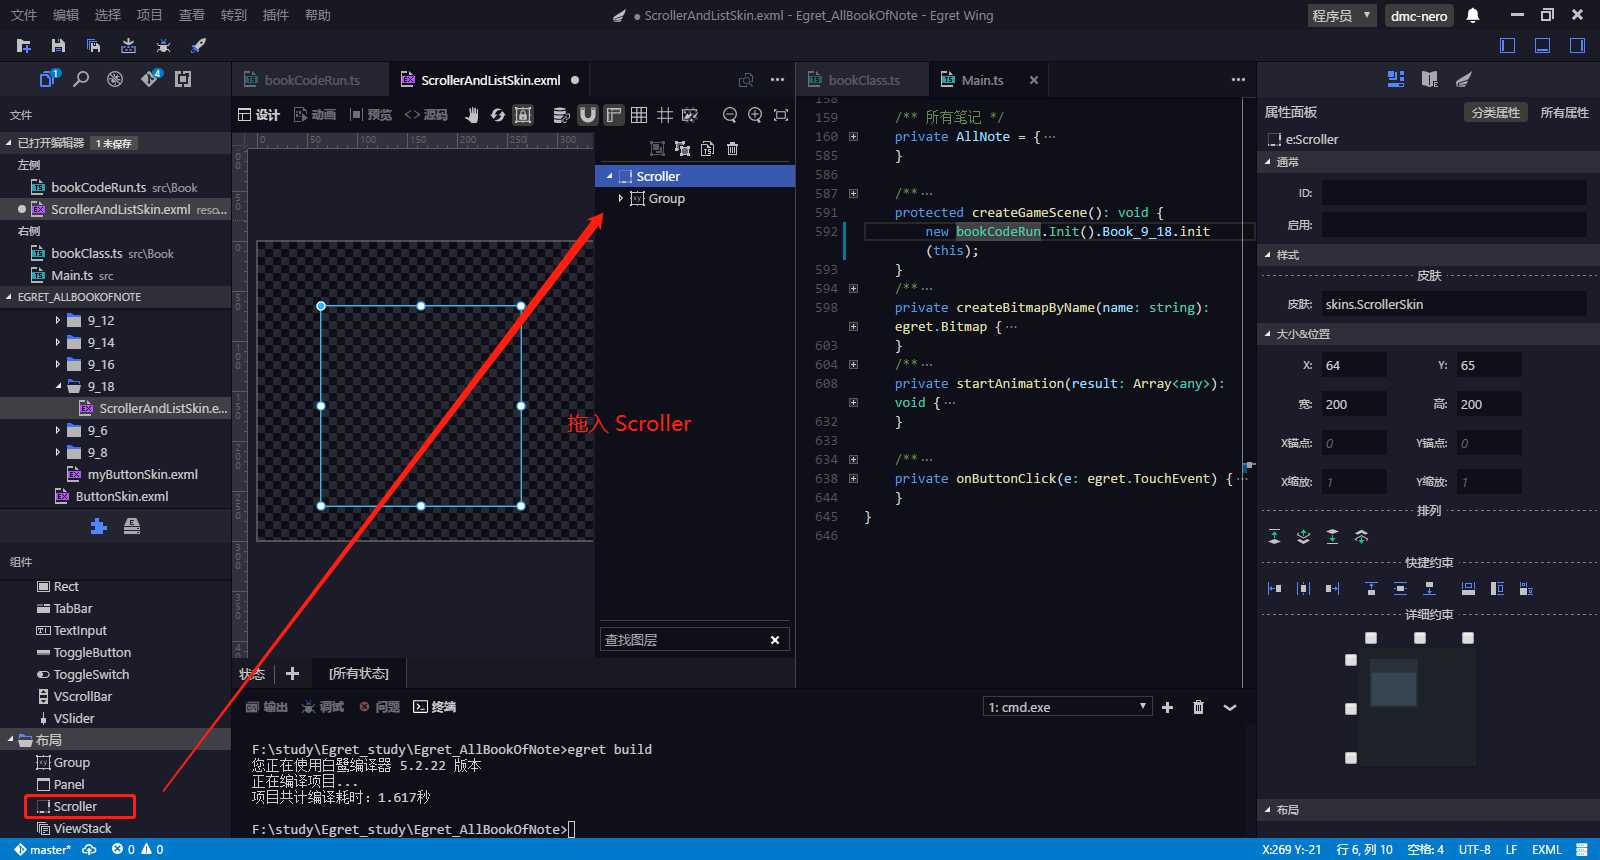Switch to the bookCodeRun.ts tab
Viewport: 1600px width, 860px height.
311,80
